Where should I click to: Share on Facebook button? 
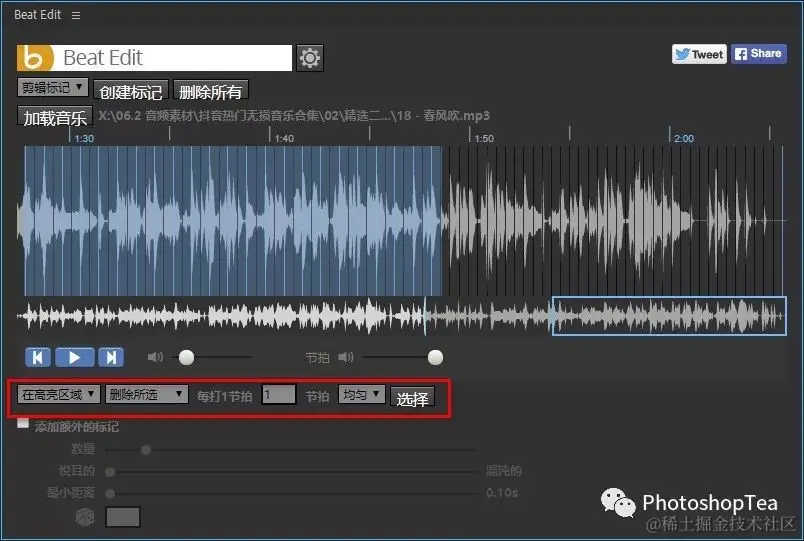tap(758, 53)
